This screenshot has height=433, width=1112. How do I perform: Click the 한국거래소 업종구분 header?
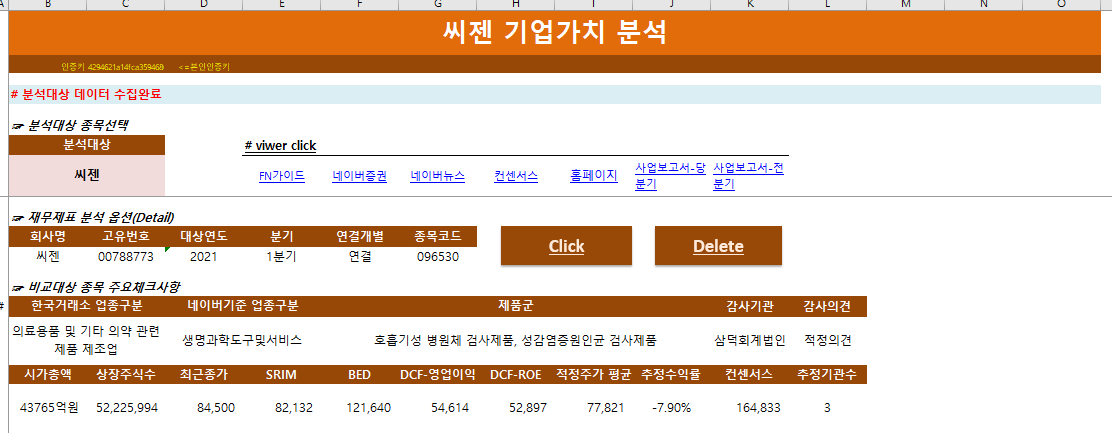pyautogui.click(x=87, y=306)
